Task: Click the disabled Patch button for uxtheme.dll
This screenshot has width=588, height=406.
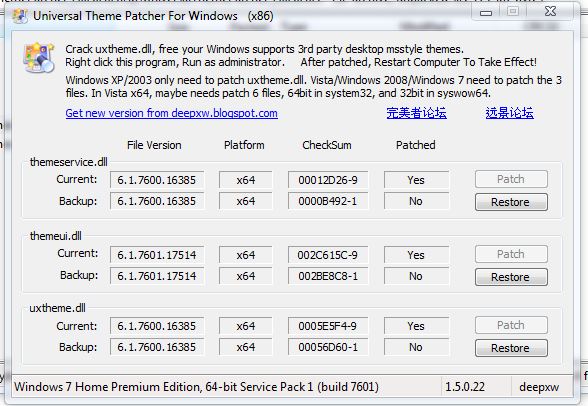Action: point(511,325)
